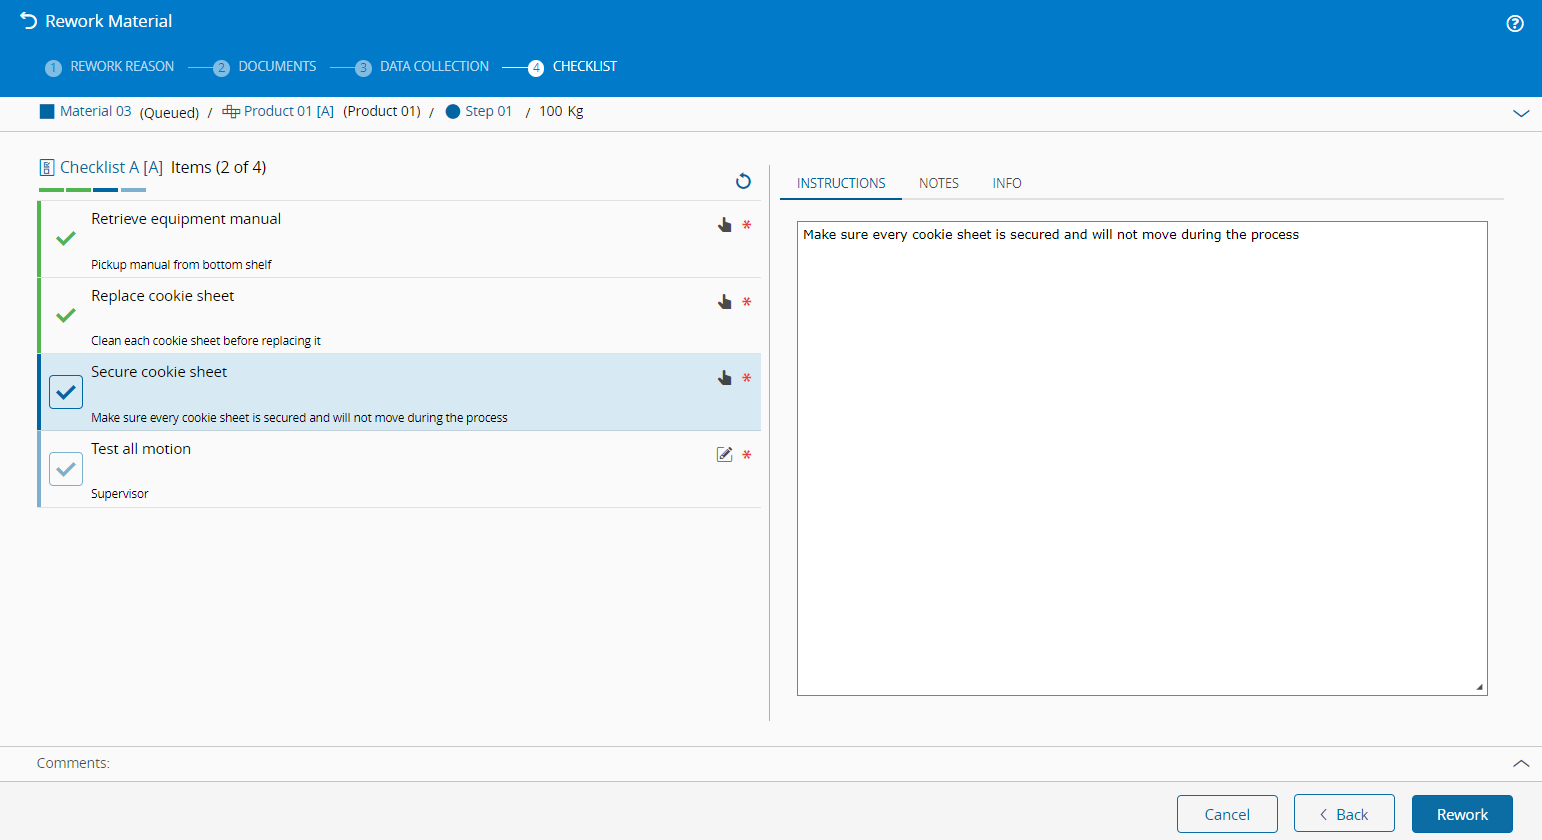Click the Cancel button
This screenshot has height=840, width=1542.
[1226, 814]
